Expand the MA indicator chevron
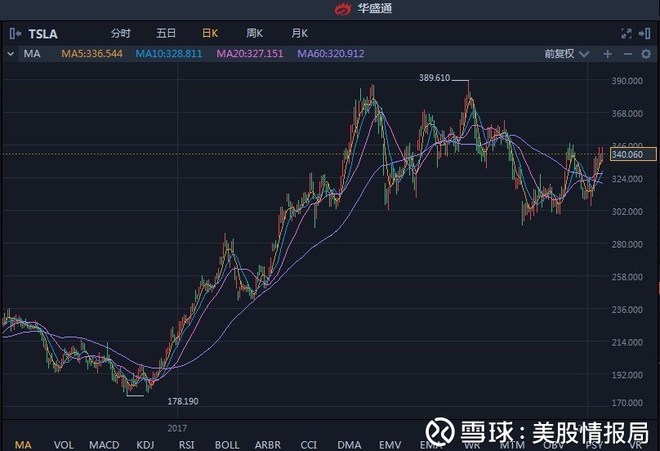 (12, 54)
